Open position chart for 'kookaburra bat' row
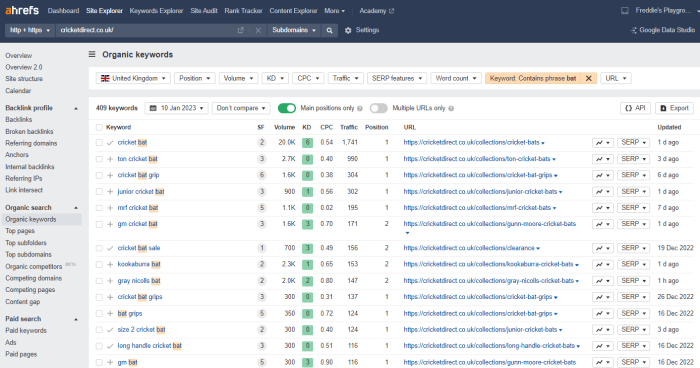This screenshot has width=700, height=368. [x=603, y=264]
